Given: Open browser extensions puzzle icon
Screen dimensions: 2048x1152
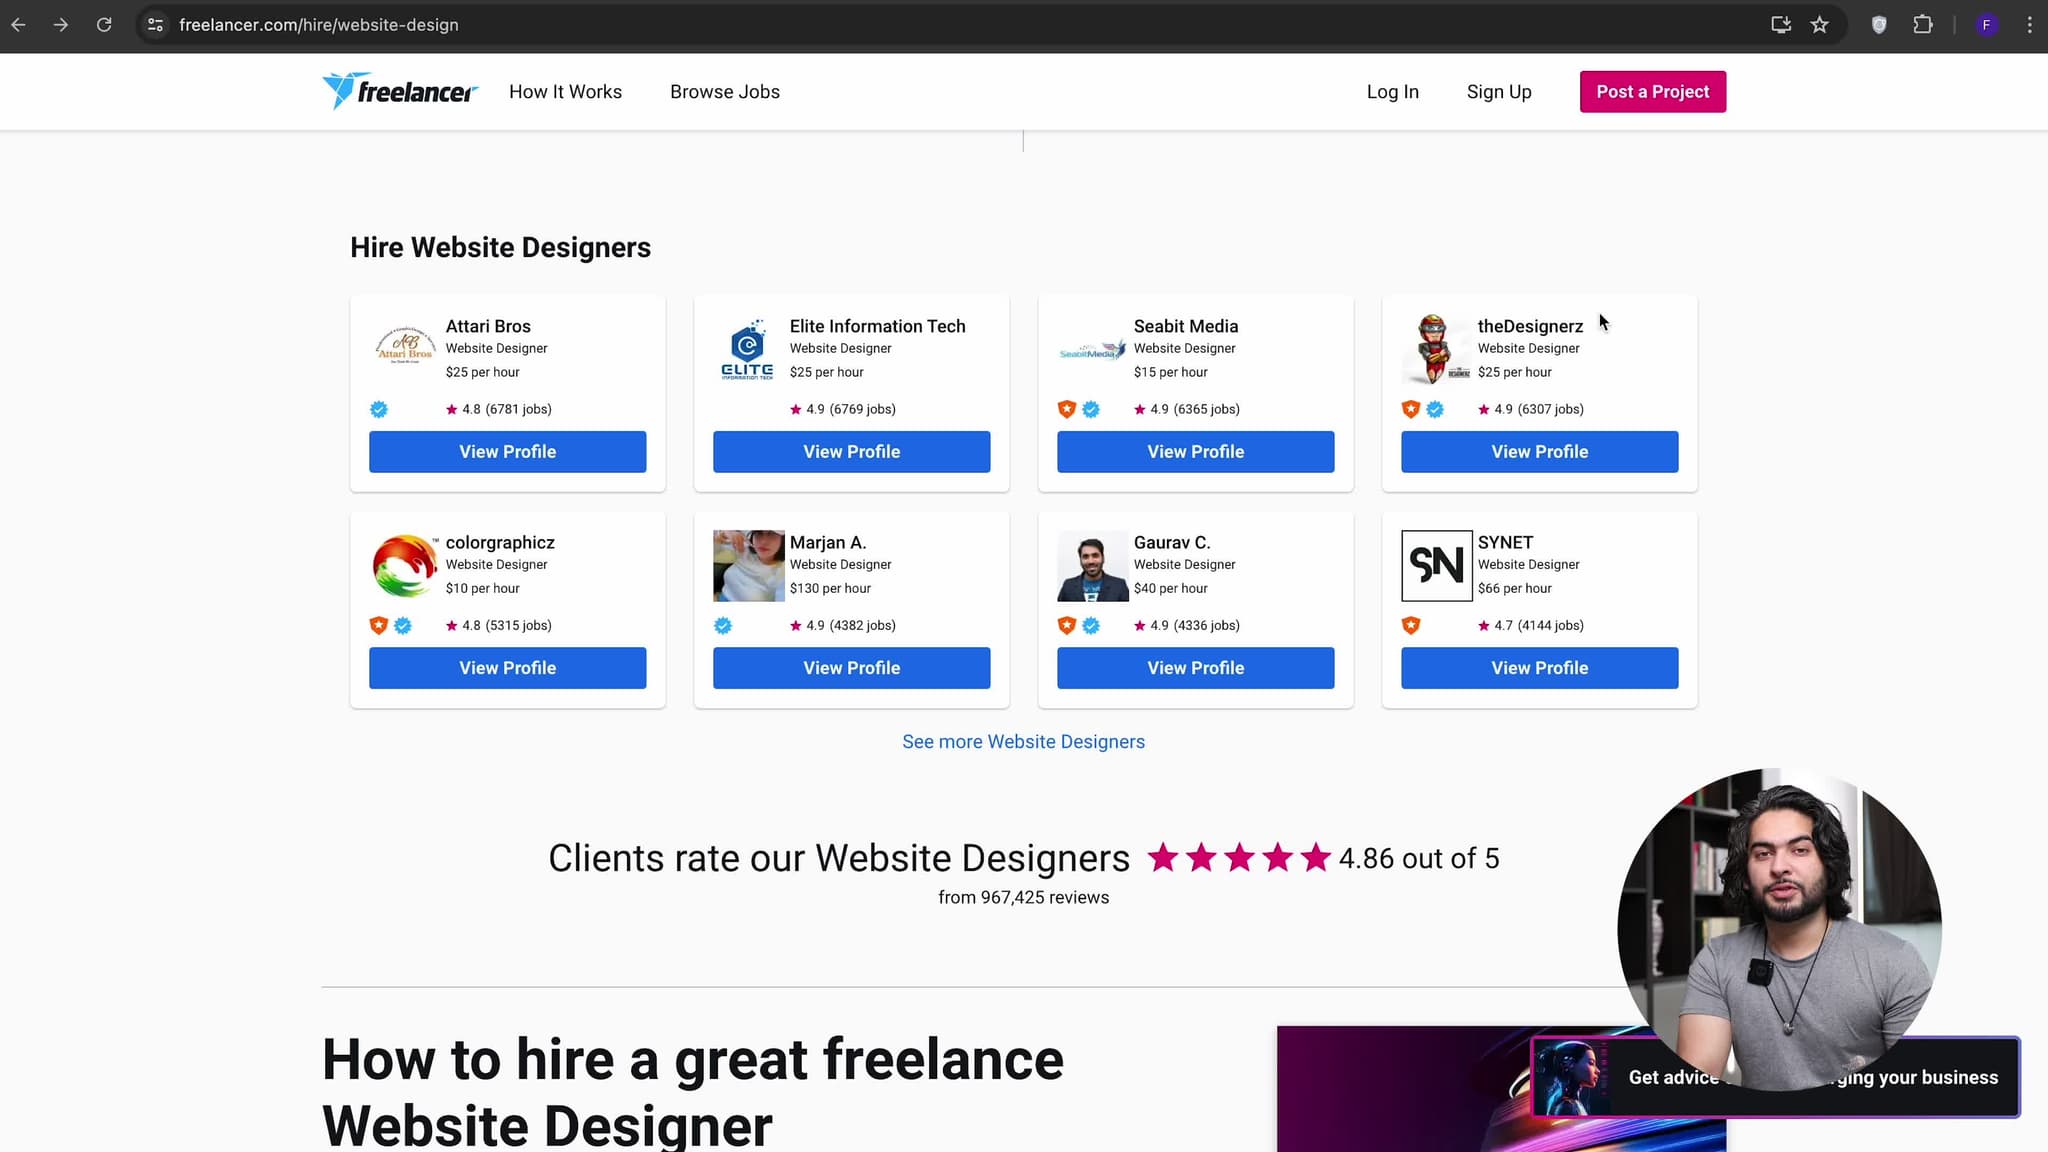Looking at the screenshot, I should click(x=1922, y=25).
